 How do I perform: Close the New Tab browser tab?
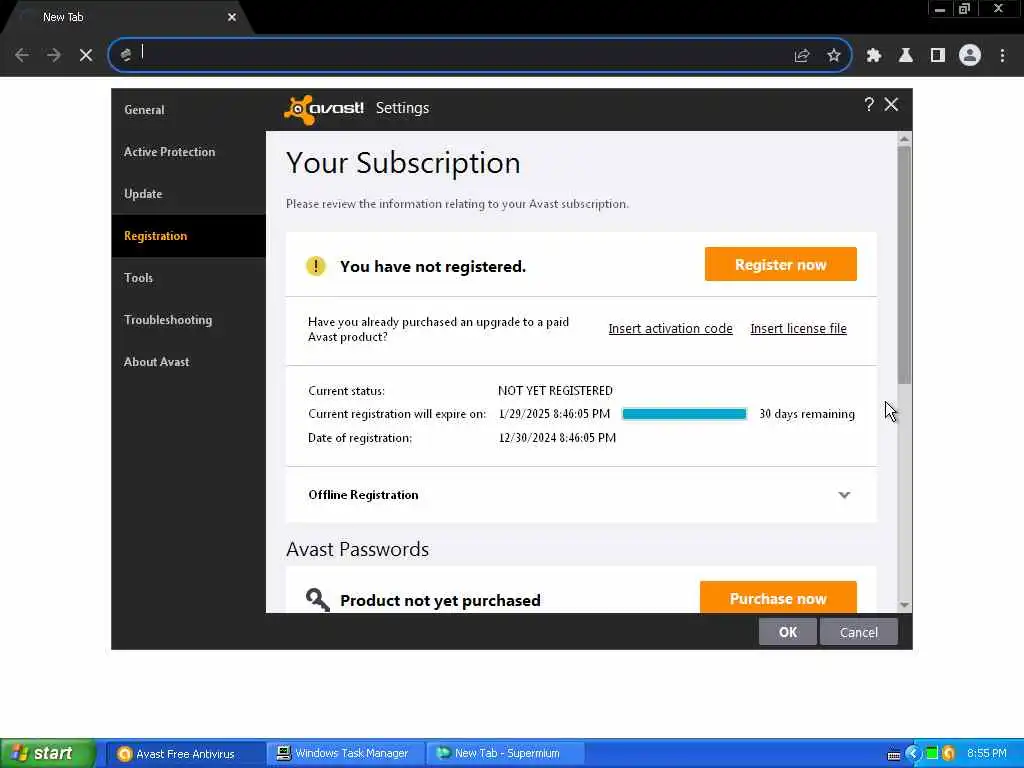[232, 17]
